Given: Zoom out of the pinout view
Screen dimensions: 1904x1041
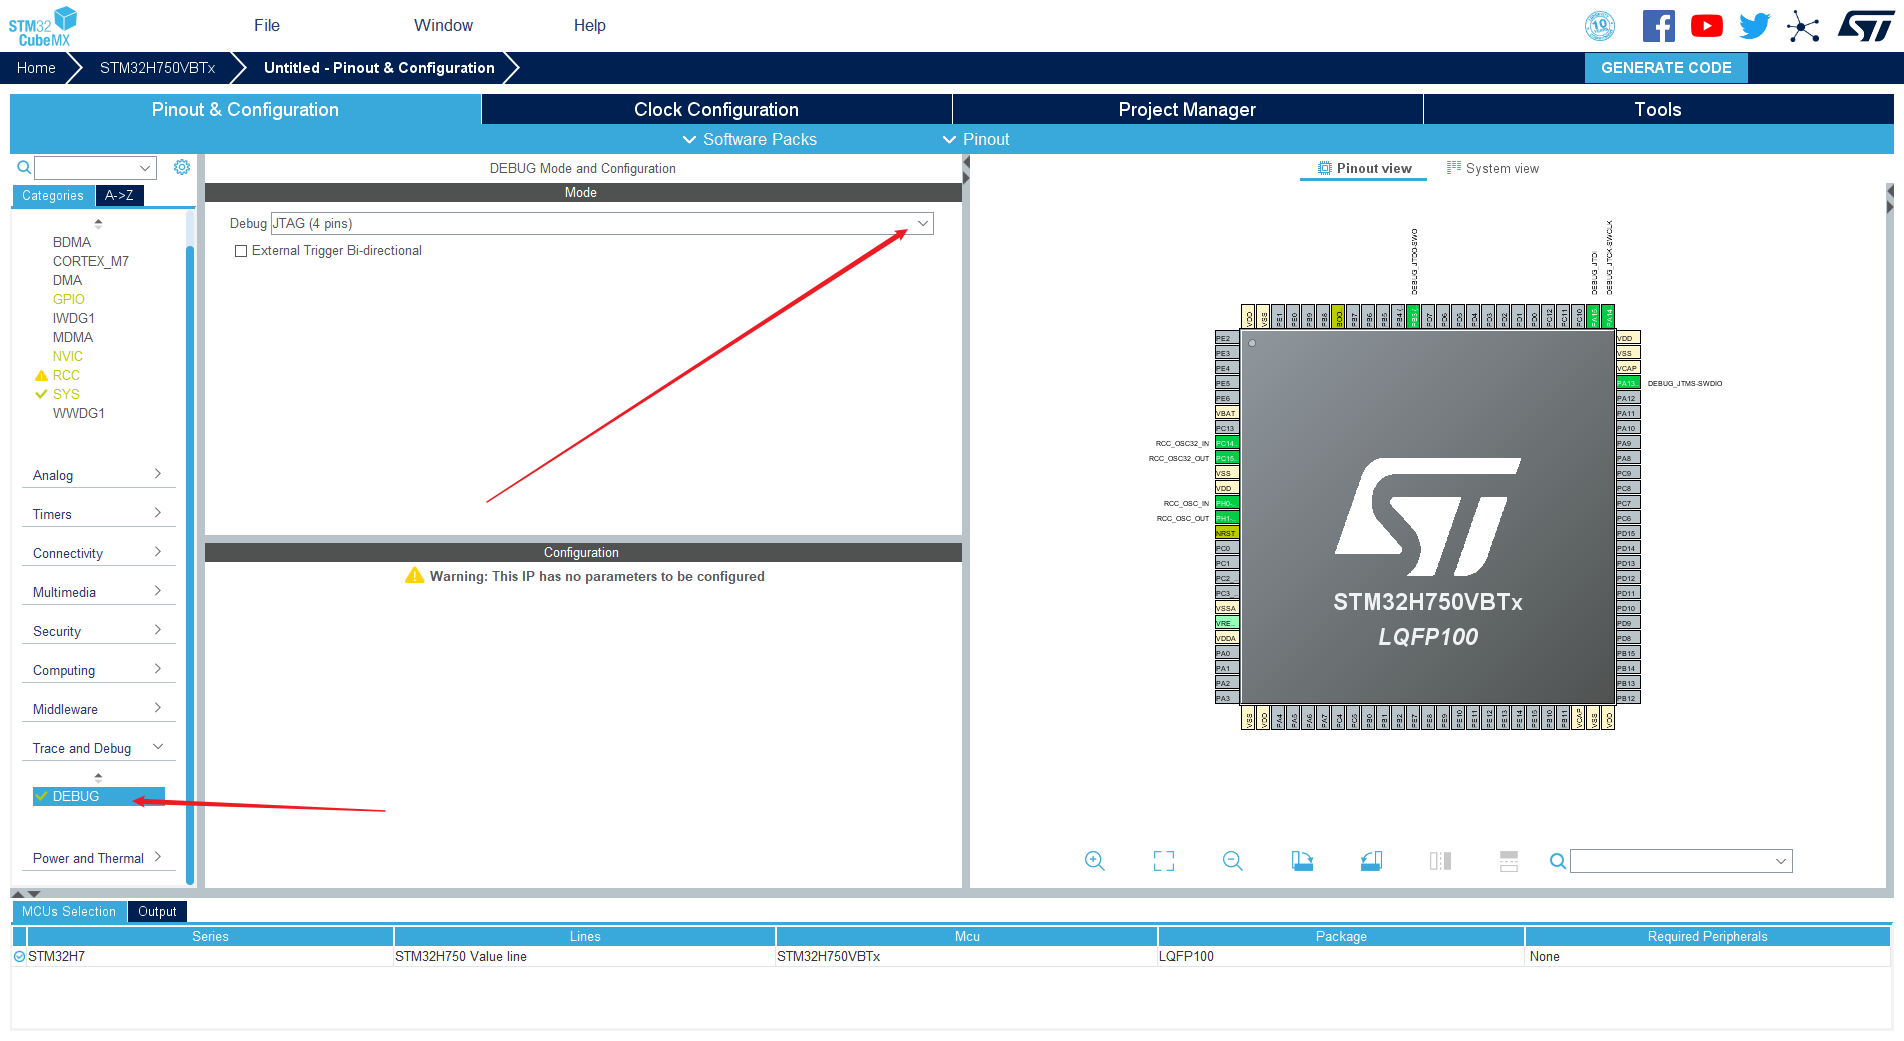Looking at the screenshot, I should (1233, 861).
